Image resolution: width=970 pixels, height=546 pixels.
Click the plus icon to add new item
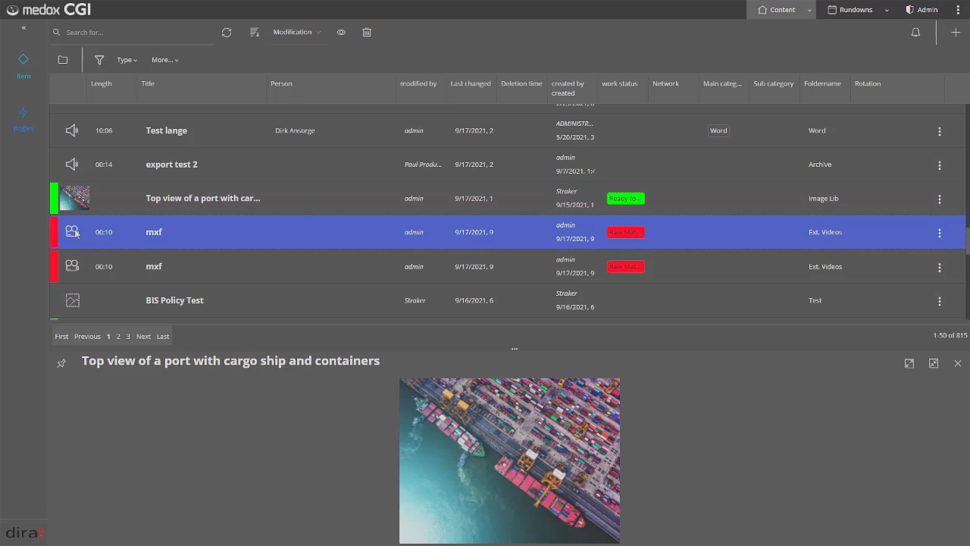click(955, 32)
